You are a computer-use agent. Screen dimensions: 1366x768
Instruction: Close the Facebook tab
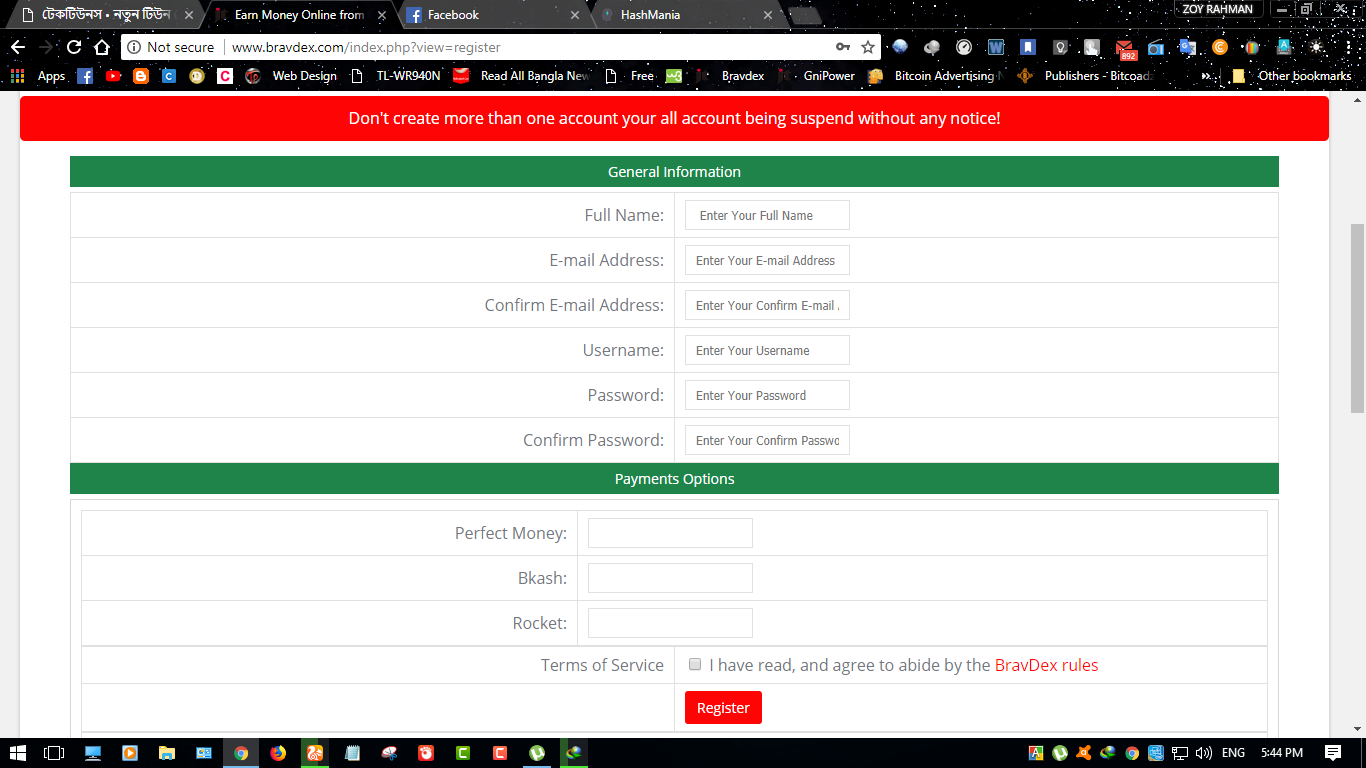pyautogui.click(x=575, y=15)
